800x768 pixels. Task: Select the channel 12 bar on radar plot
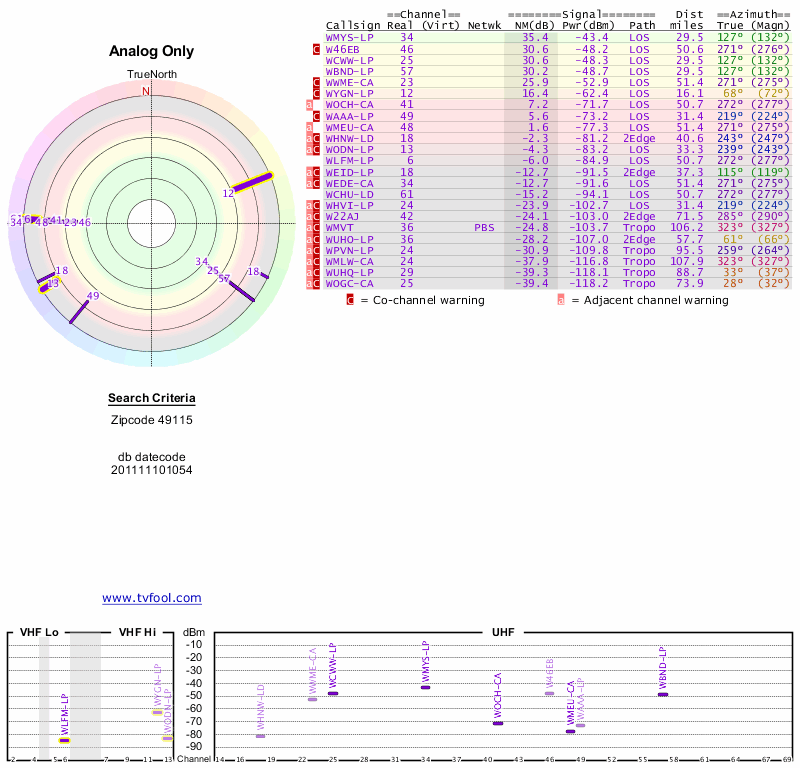pos(252,182)
